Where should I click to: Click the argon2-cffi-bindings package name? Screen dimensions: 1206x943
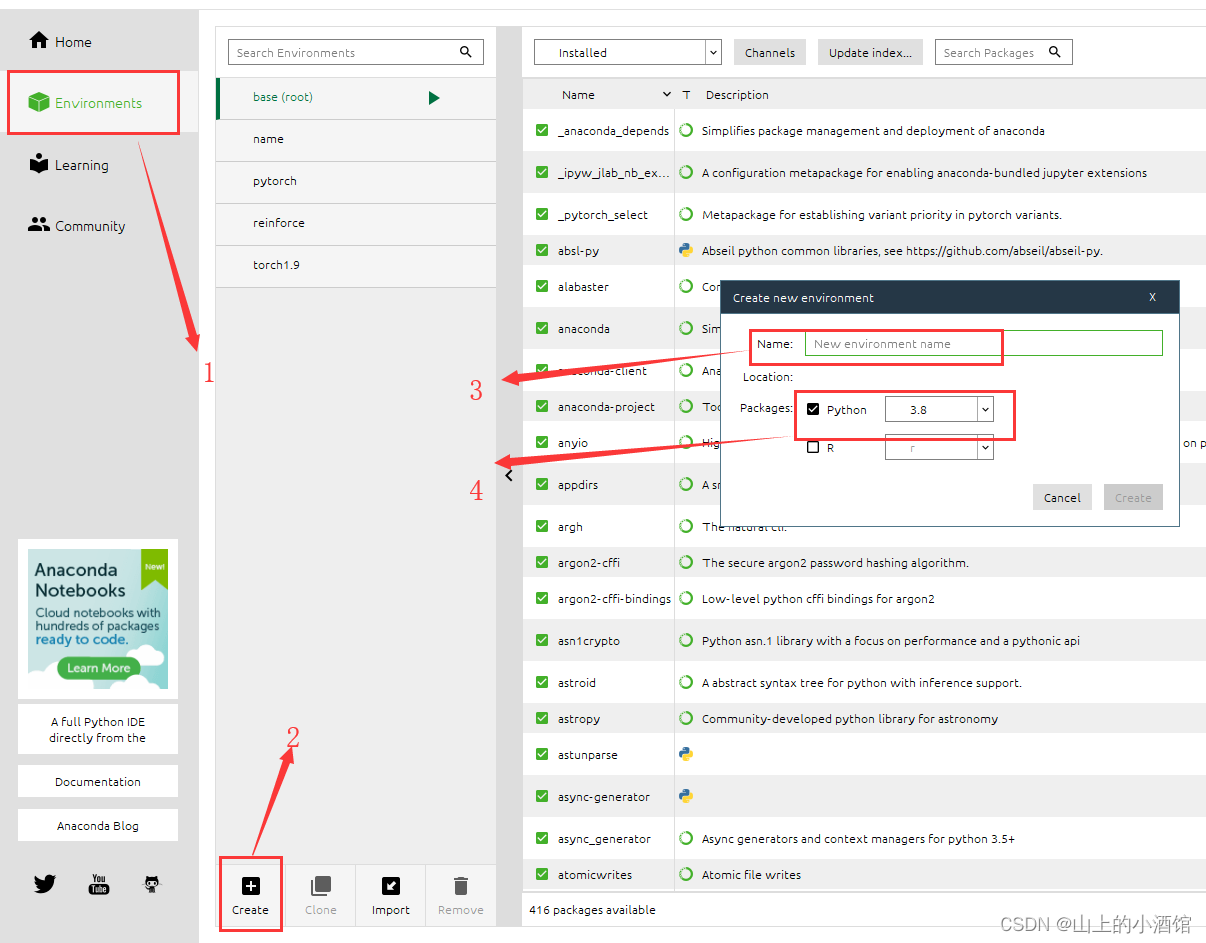pos(614,598)
